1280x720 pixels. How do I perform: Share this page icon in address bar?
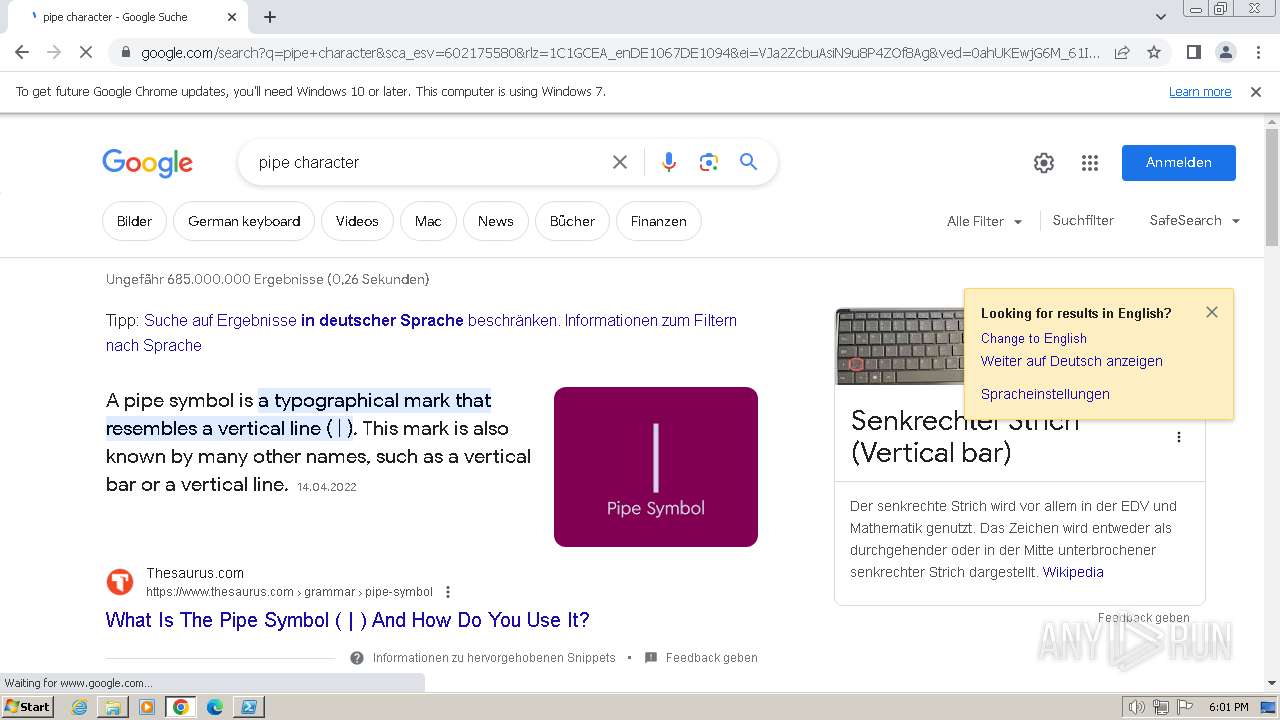coord(1122,52)
